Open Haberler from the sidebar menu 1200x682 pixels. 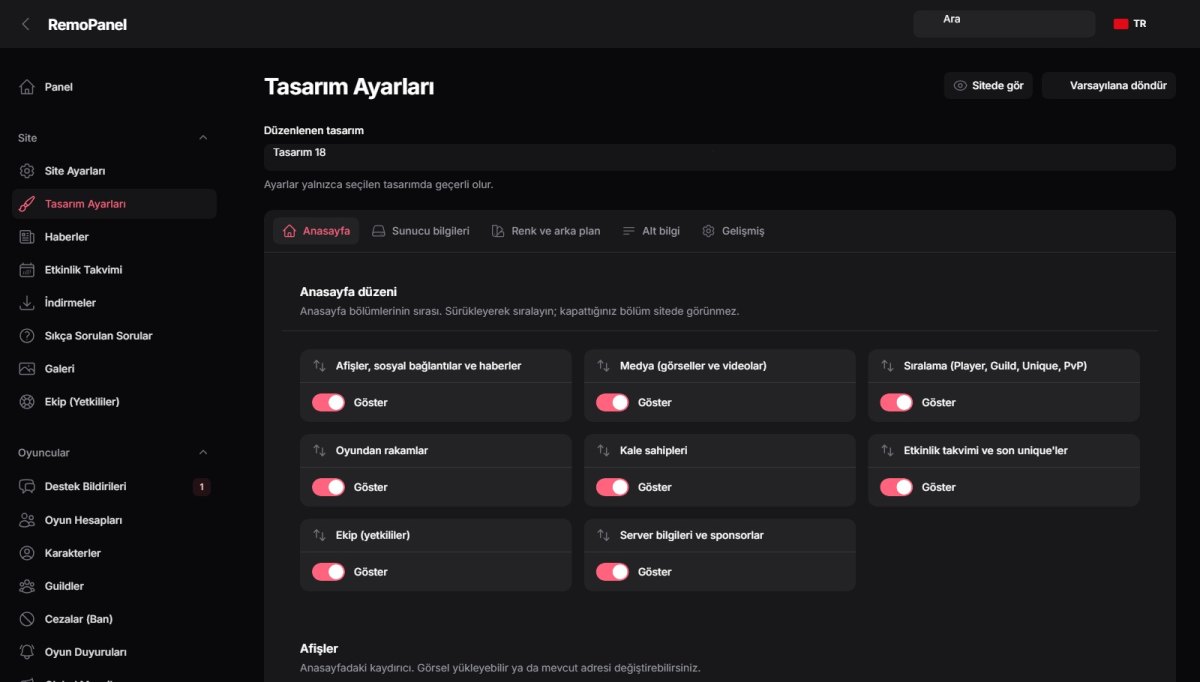click(x=114, y=237)
